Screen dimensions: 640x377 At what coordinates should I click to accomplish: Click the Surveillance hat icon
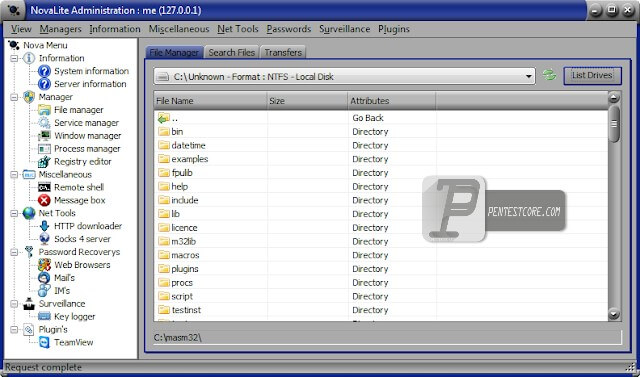(x=29, y=304)
